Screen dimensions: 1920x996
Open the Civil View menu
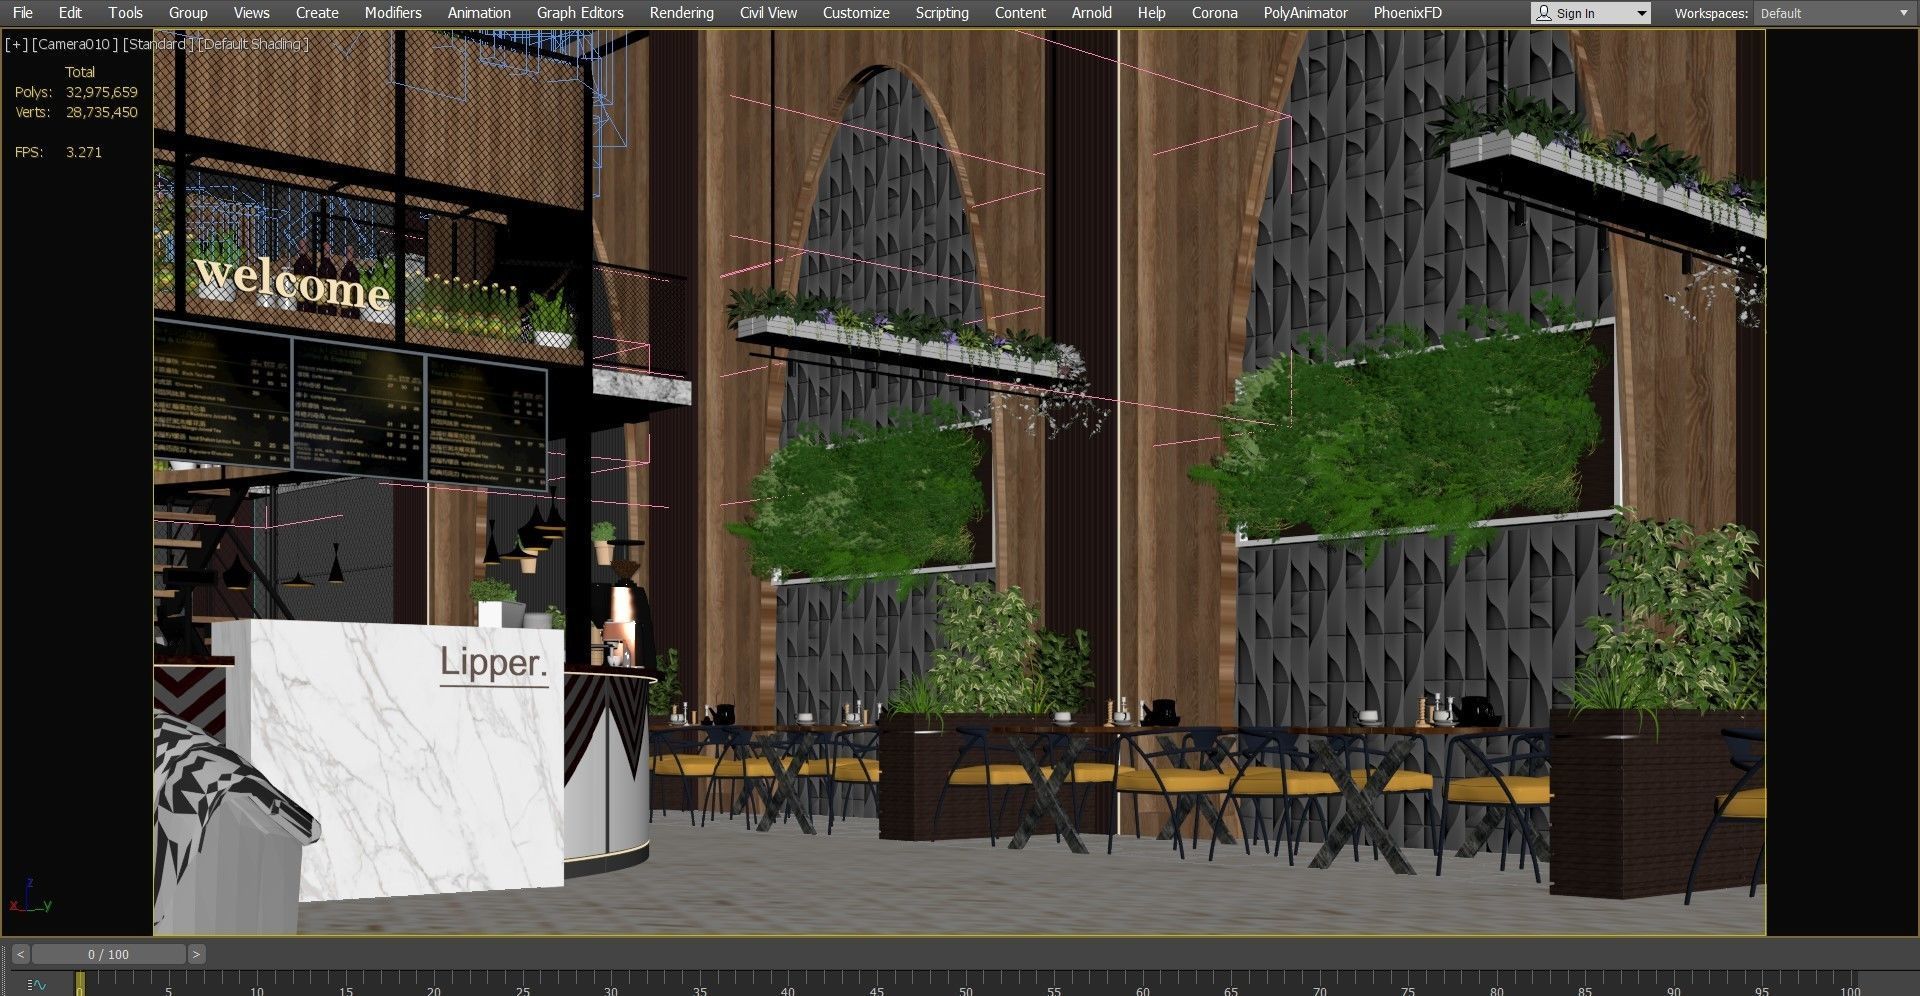[768, 13]
